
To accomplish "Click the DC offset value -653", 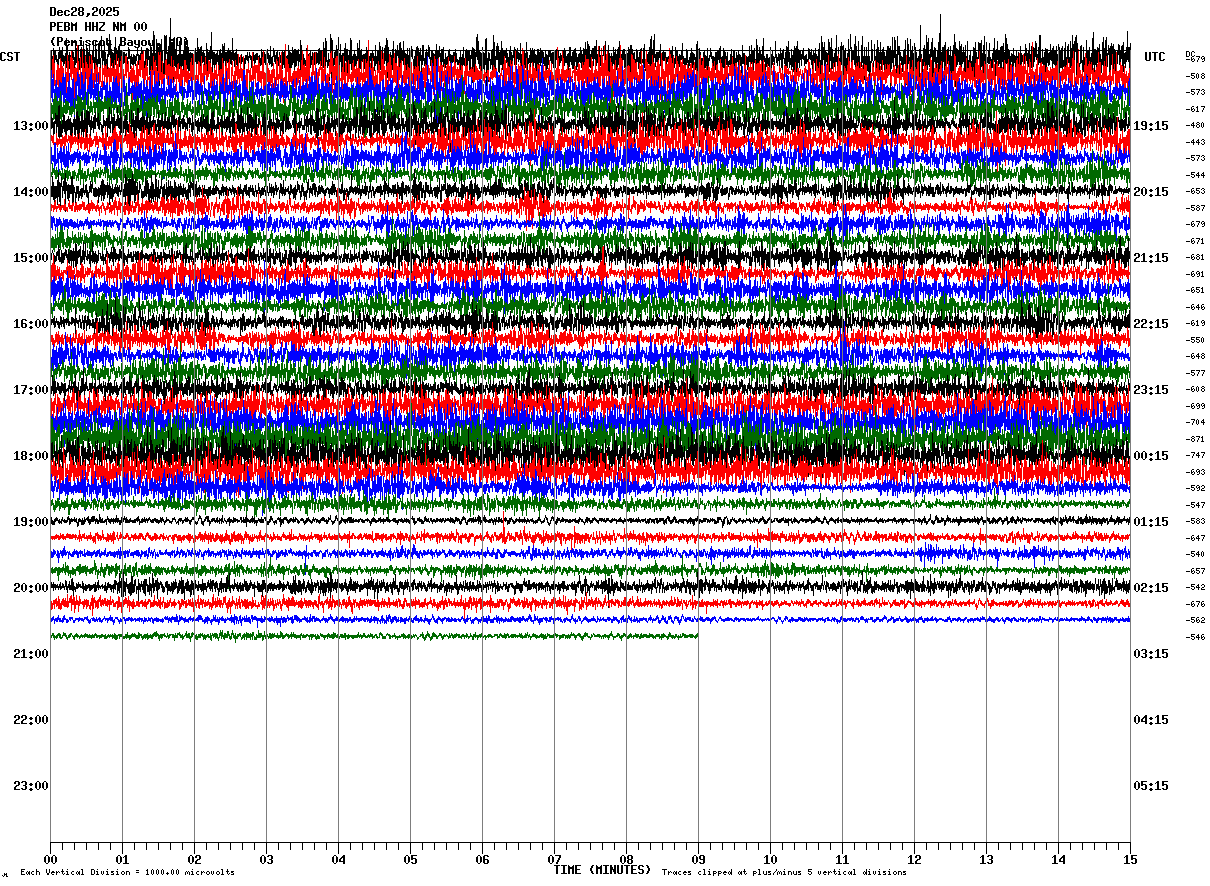I will click(1195, 191).
